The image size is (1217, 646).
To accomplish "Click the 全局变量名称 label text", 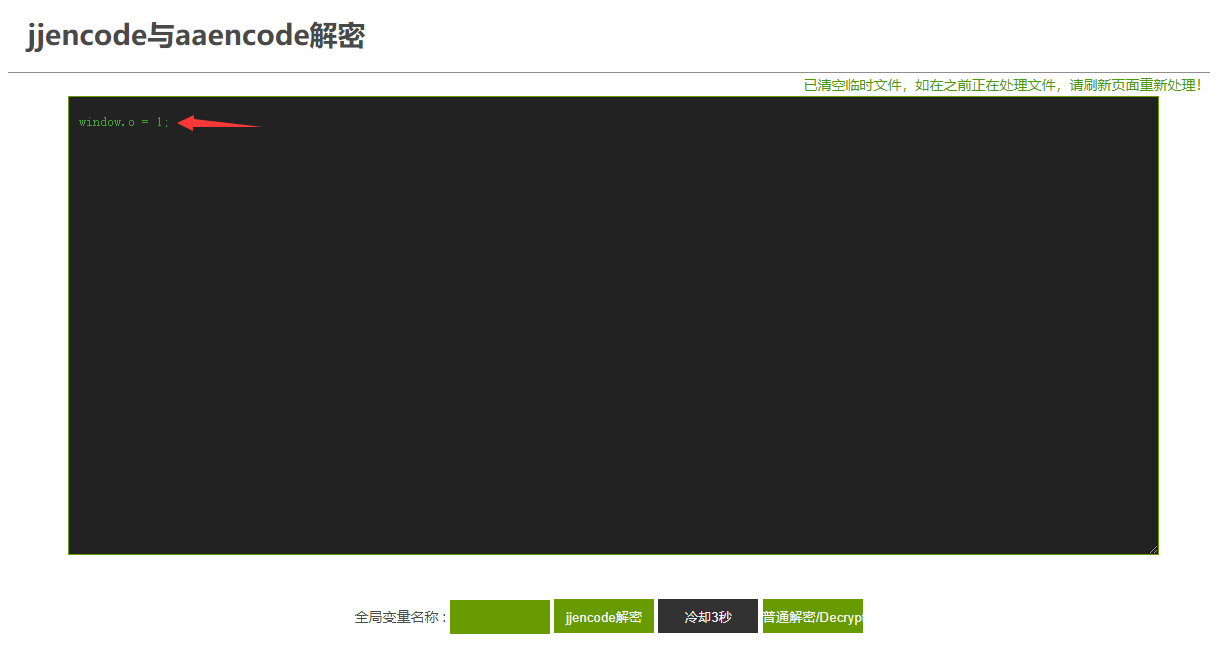I will coord(400,617).
